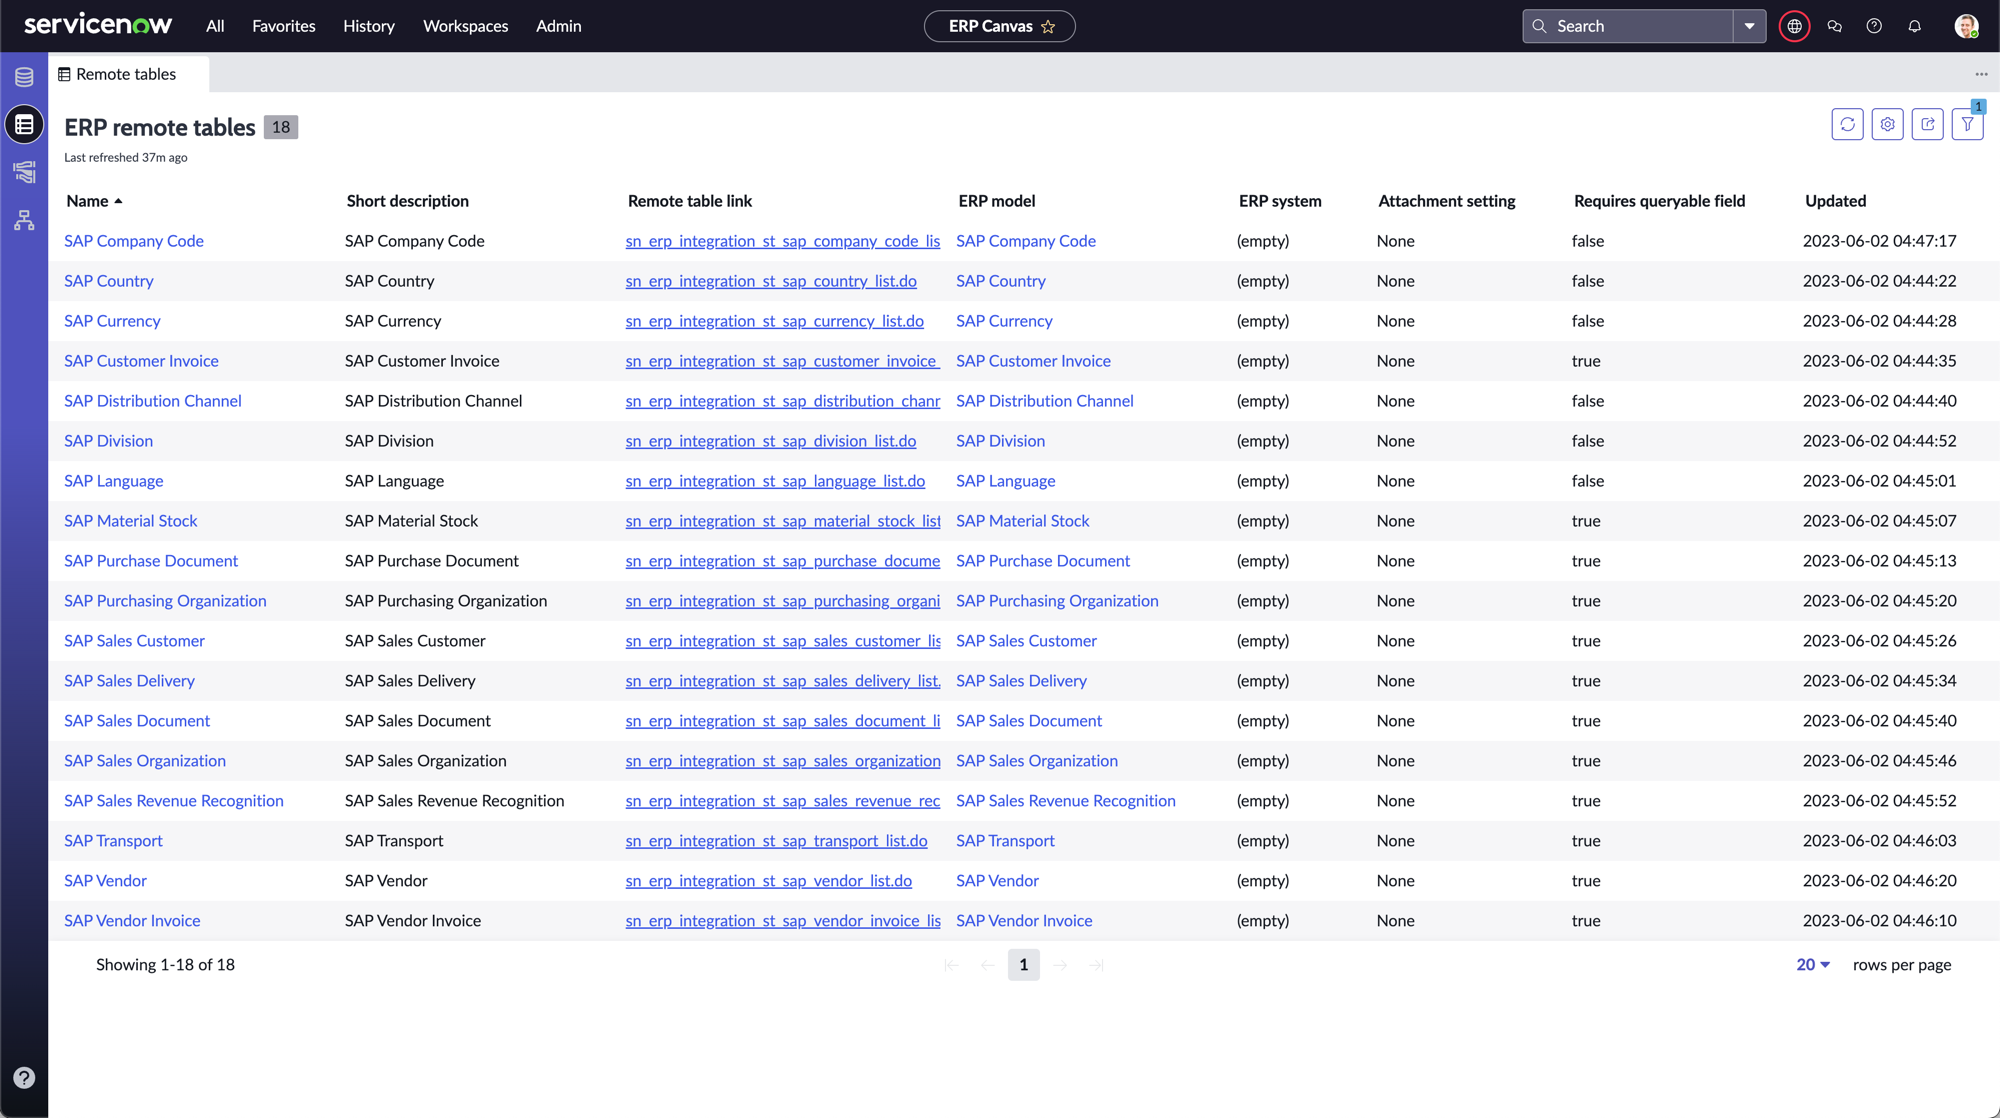Screen dimensions: 2000x1118
Task: Open the notifications bell
Action: click(x=1914, y=27)
